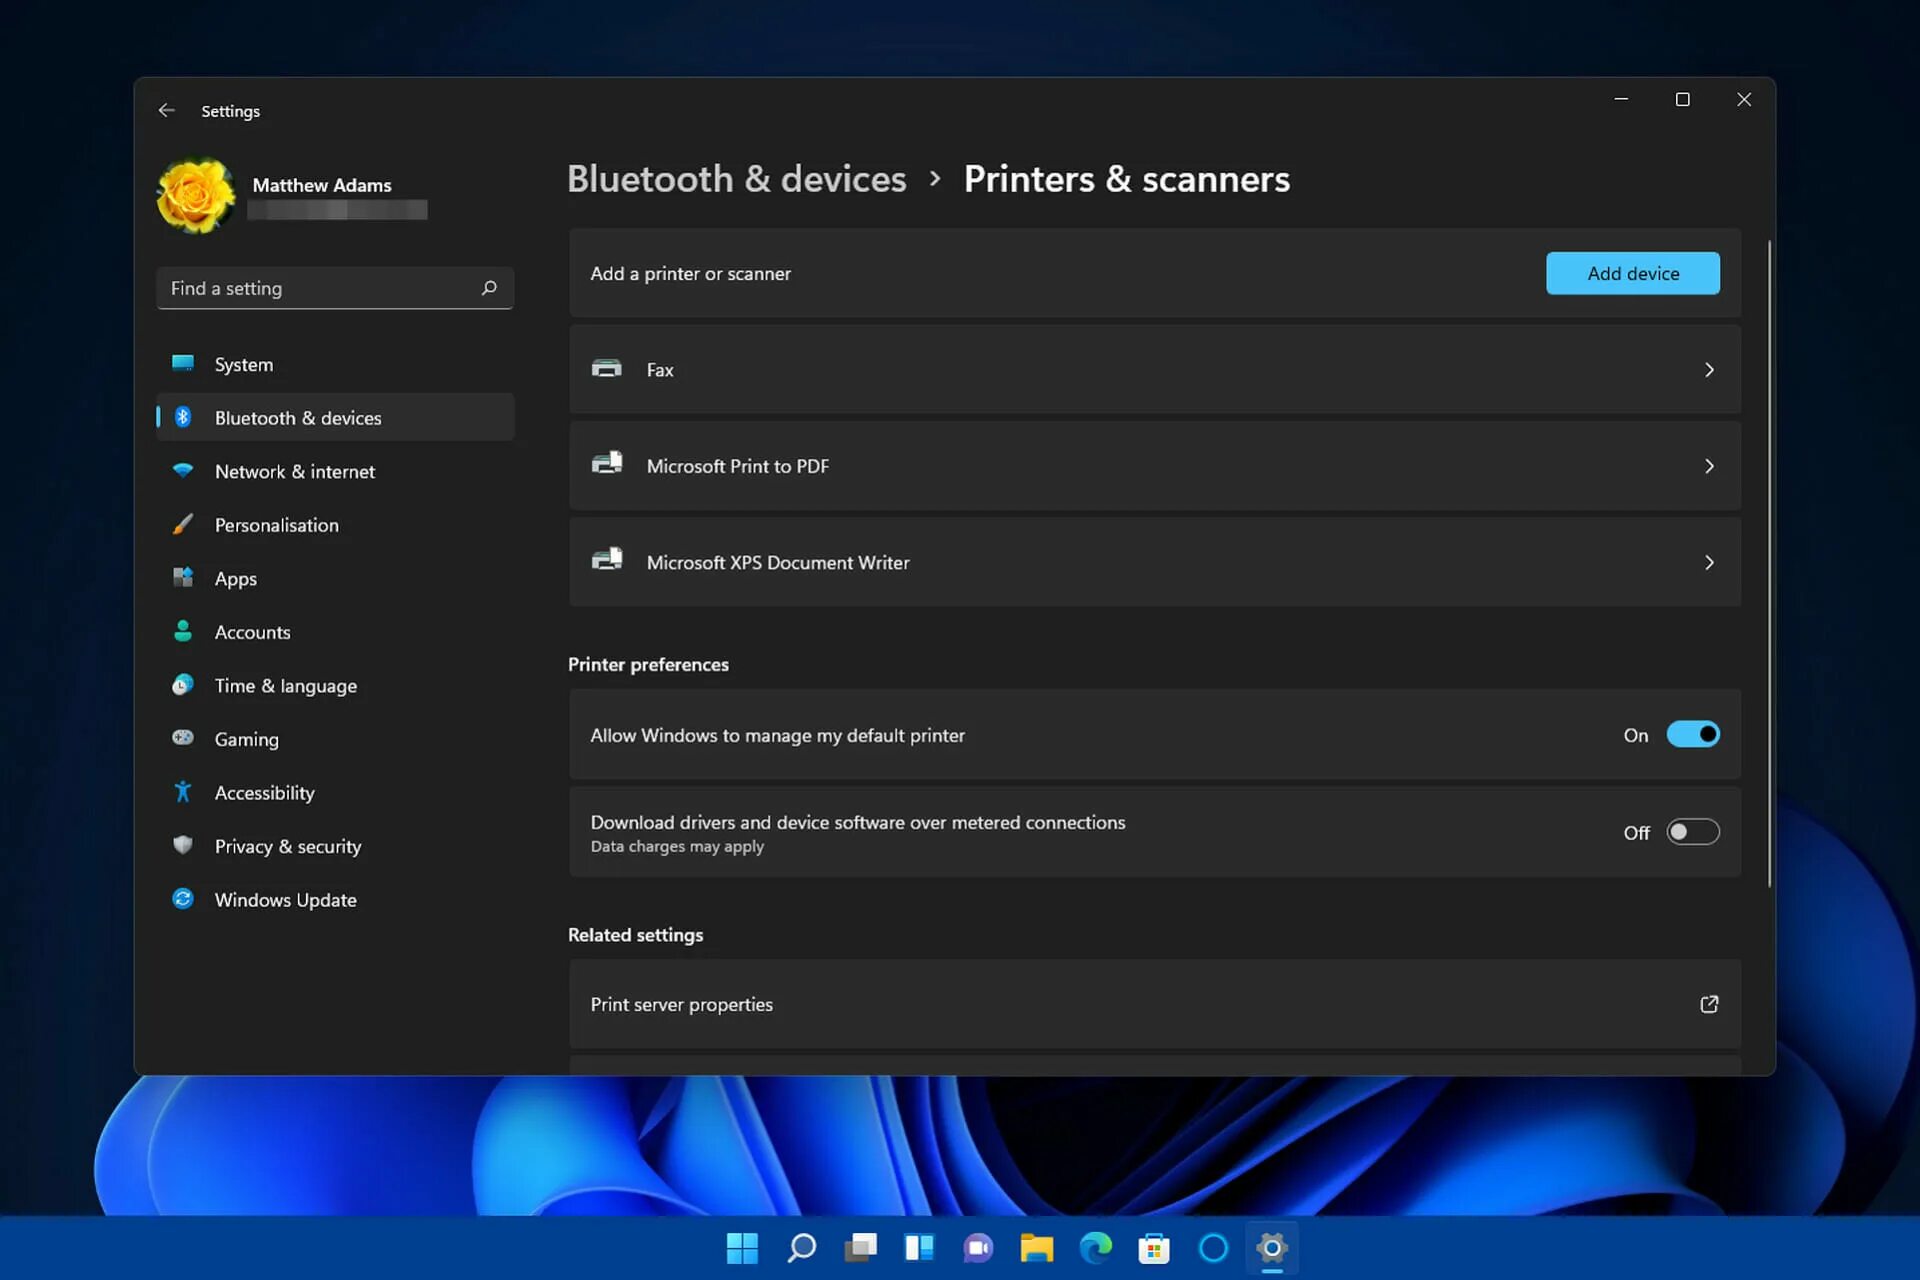Viewport: 1920px width, 1280px height.
Task: Open external link icon for Print server properties
Action: coord(1709,1004)
